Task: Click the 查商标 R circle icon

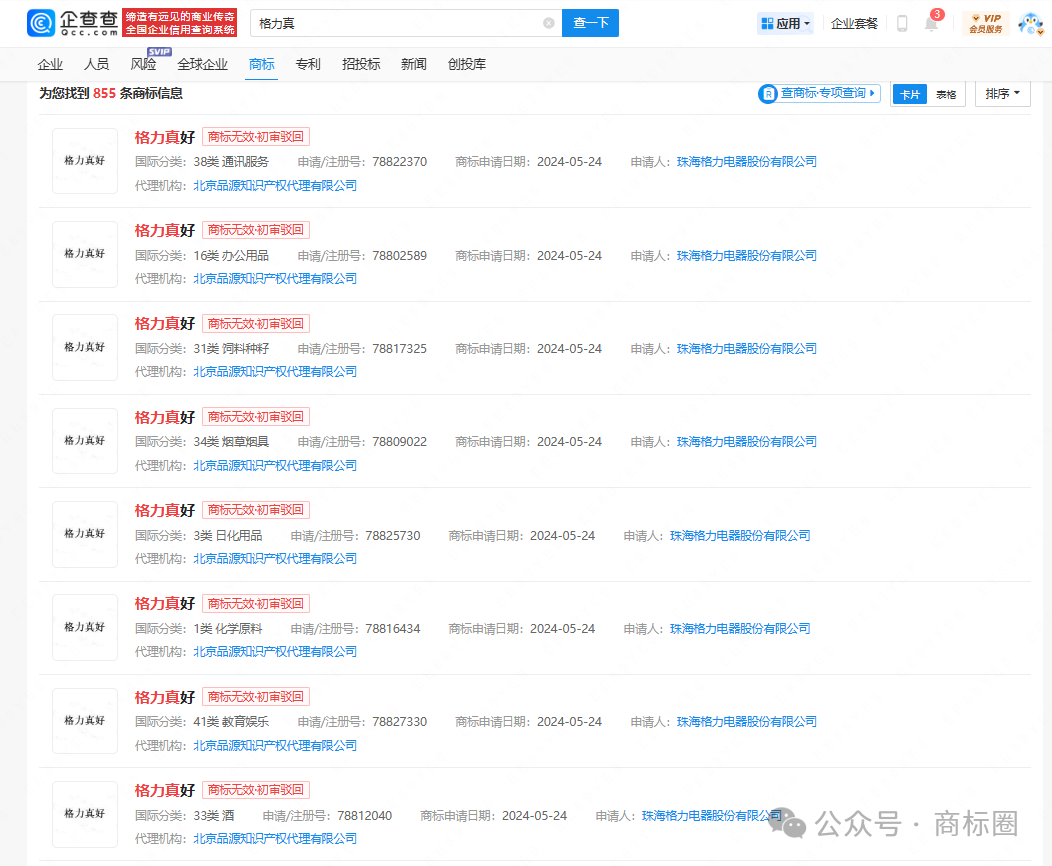Action: 768,94
